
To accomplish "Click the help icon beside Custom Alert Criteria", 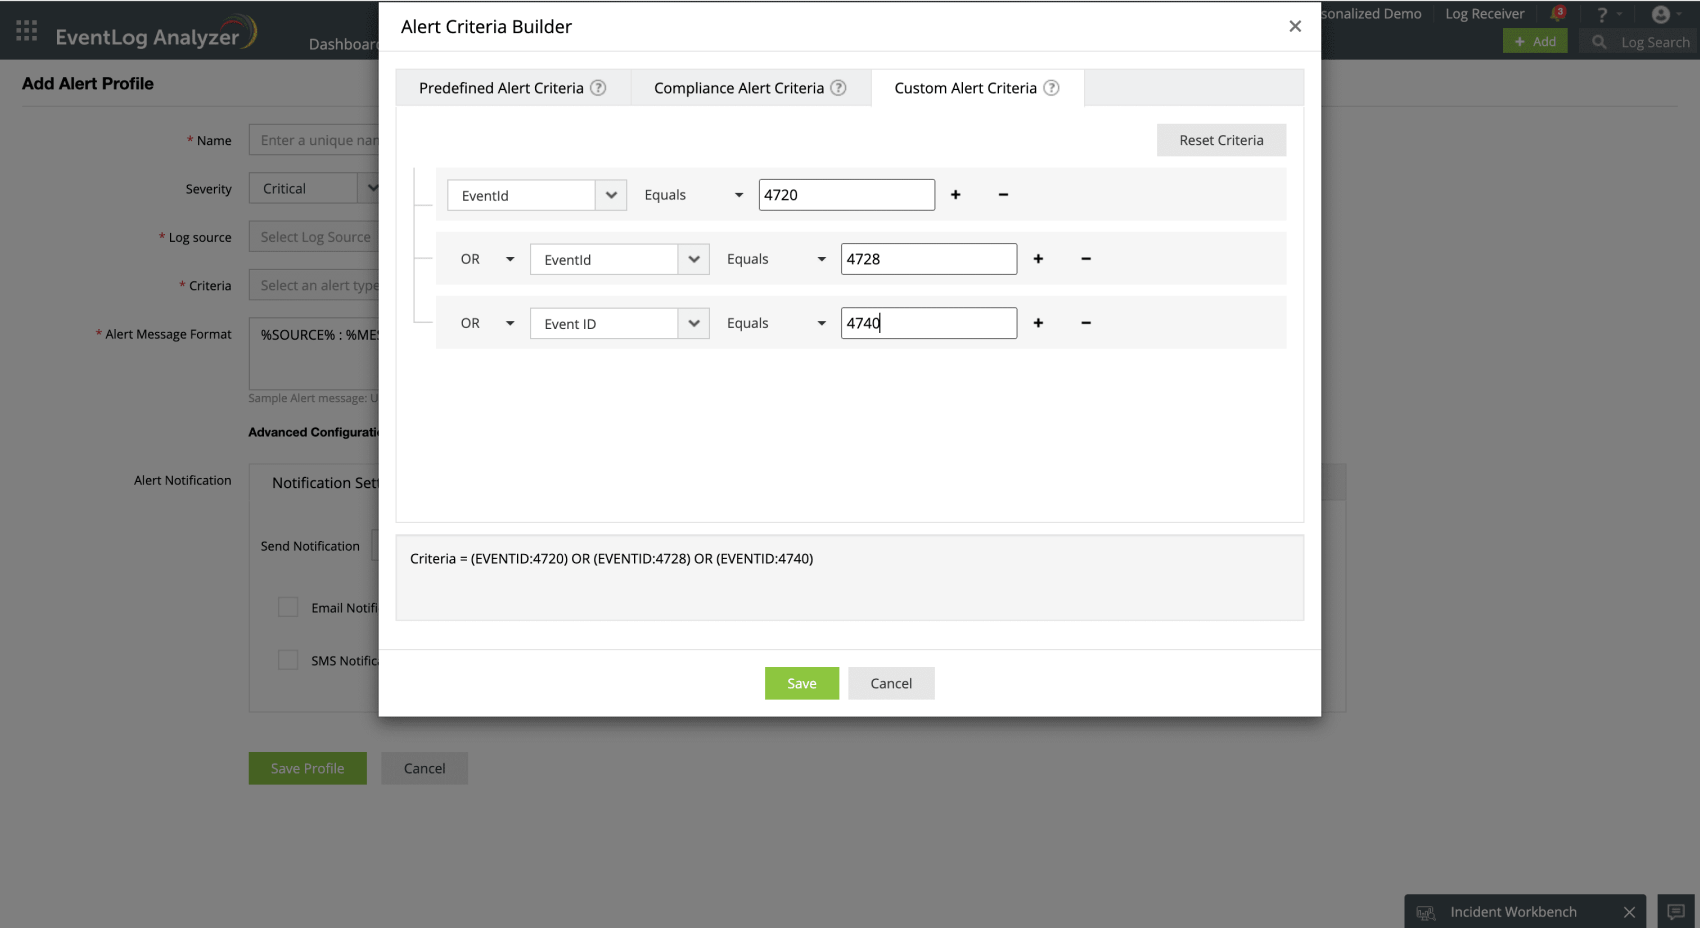I will pos(1051,88).
